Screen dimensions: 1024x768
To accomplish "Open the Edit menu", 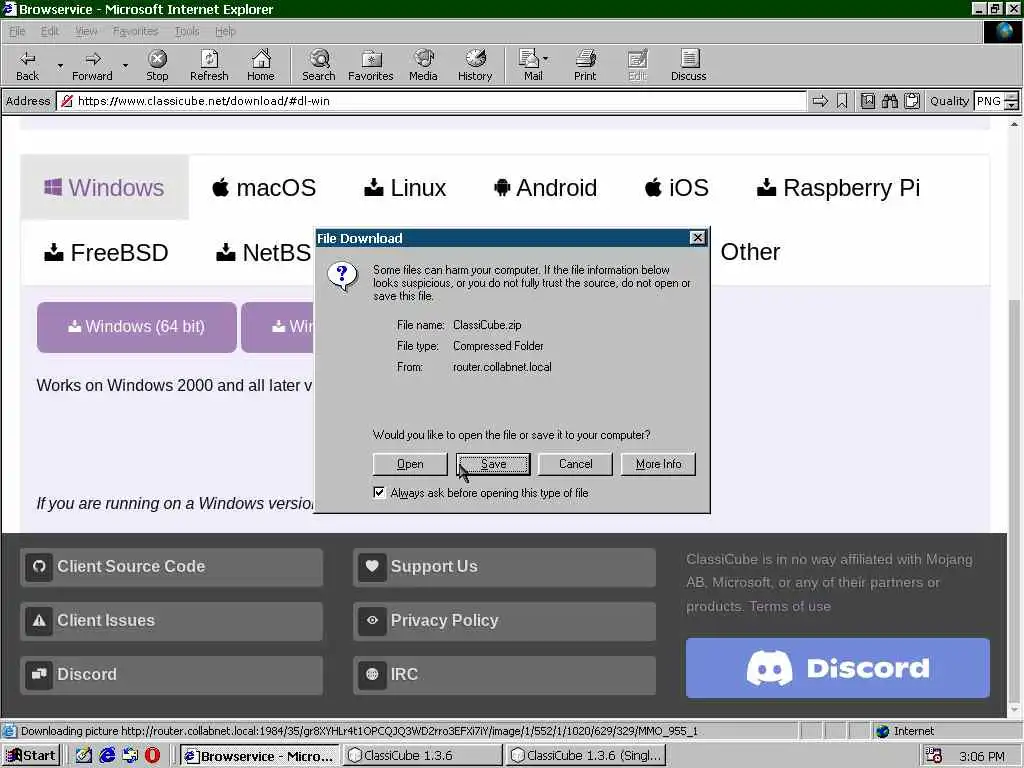I will 50,31.
